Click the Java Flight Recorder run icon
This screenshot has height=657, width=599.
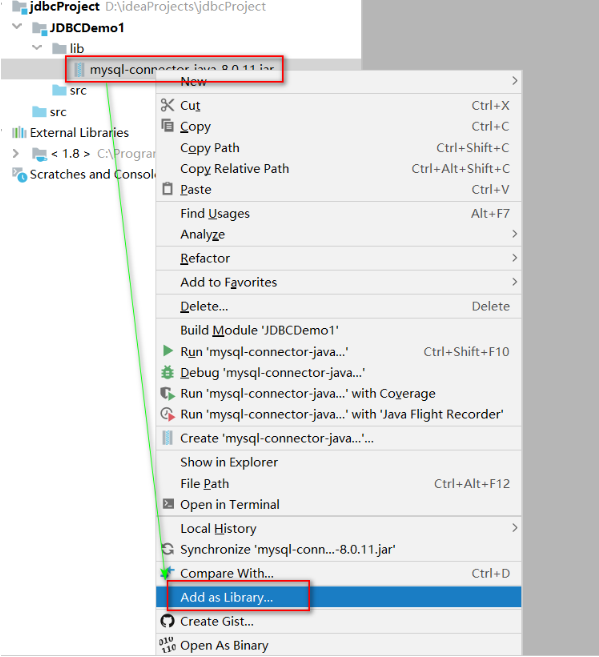(168, 414)
